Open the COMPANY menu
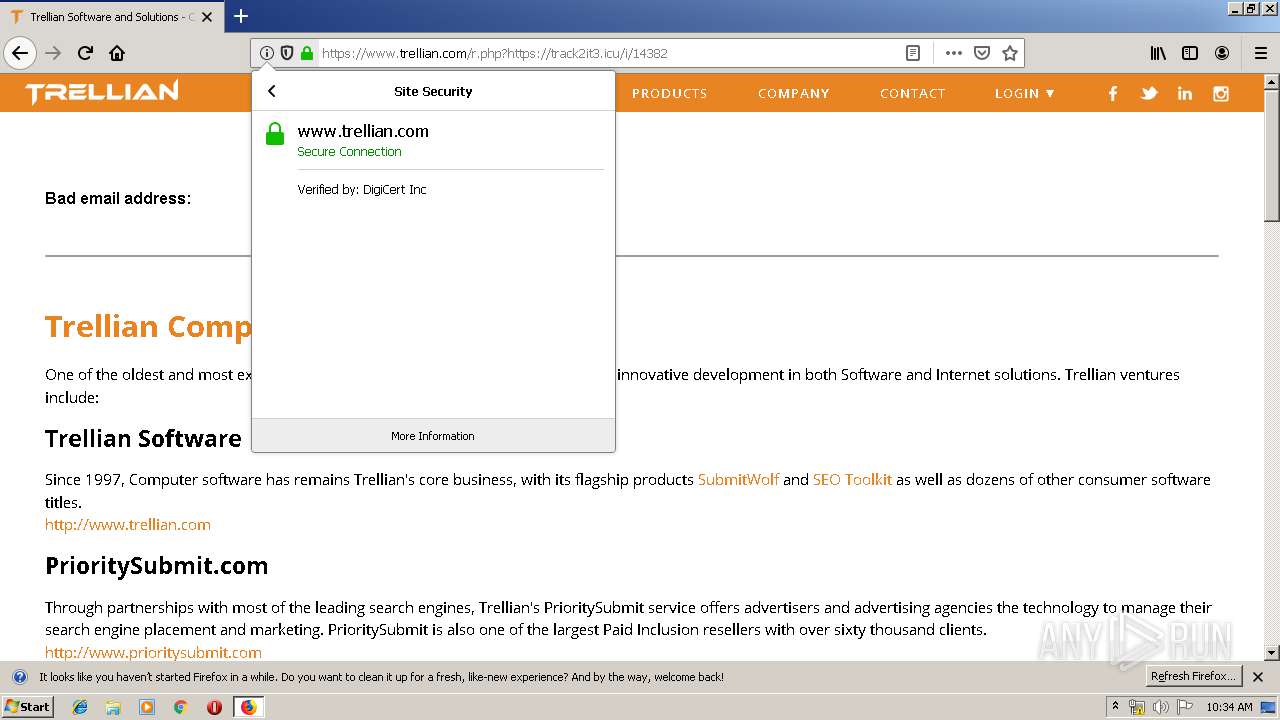1280x720 pixels. click(794, 93)
